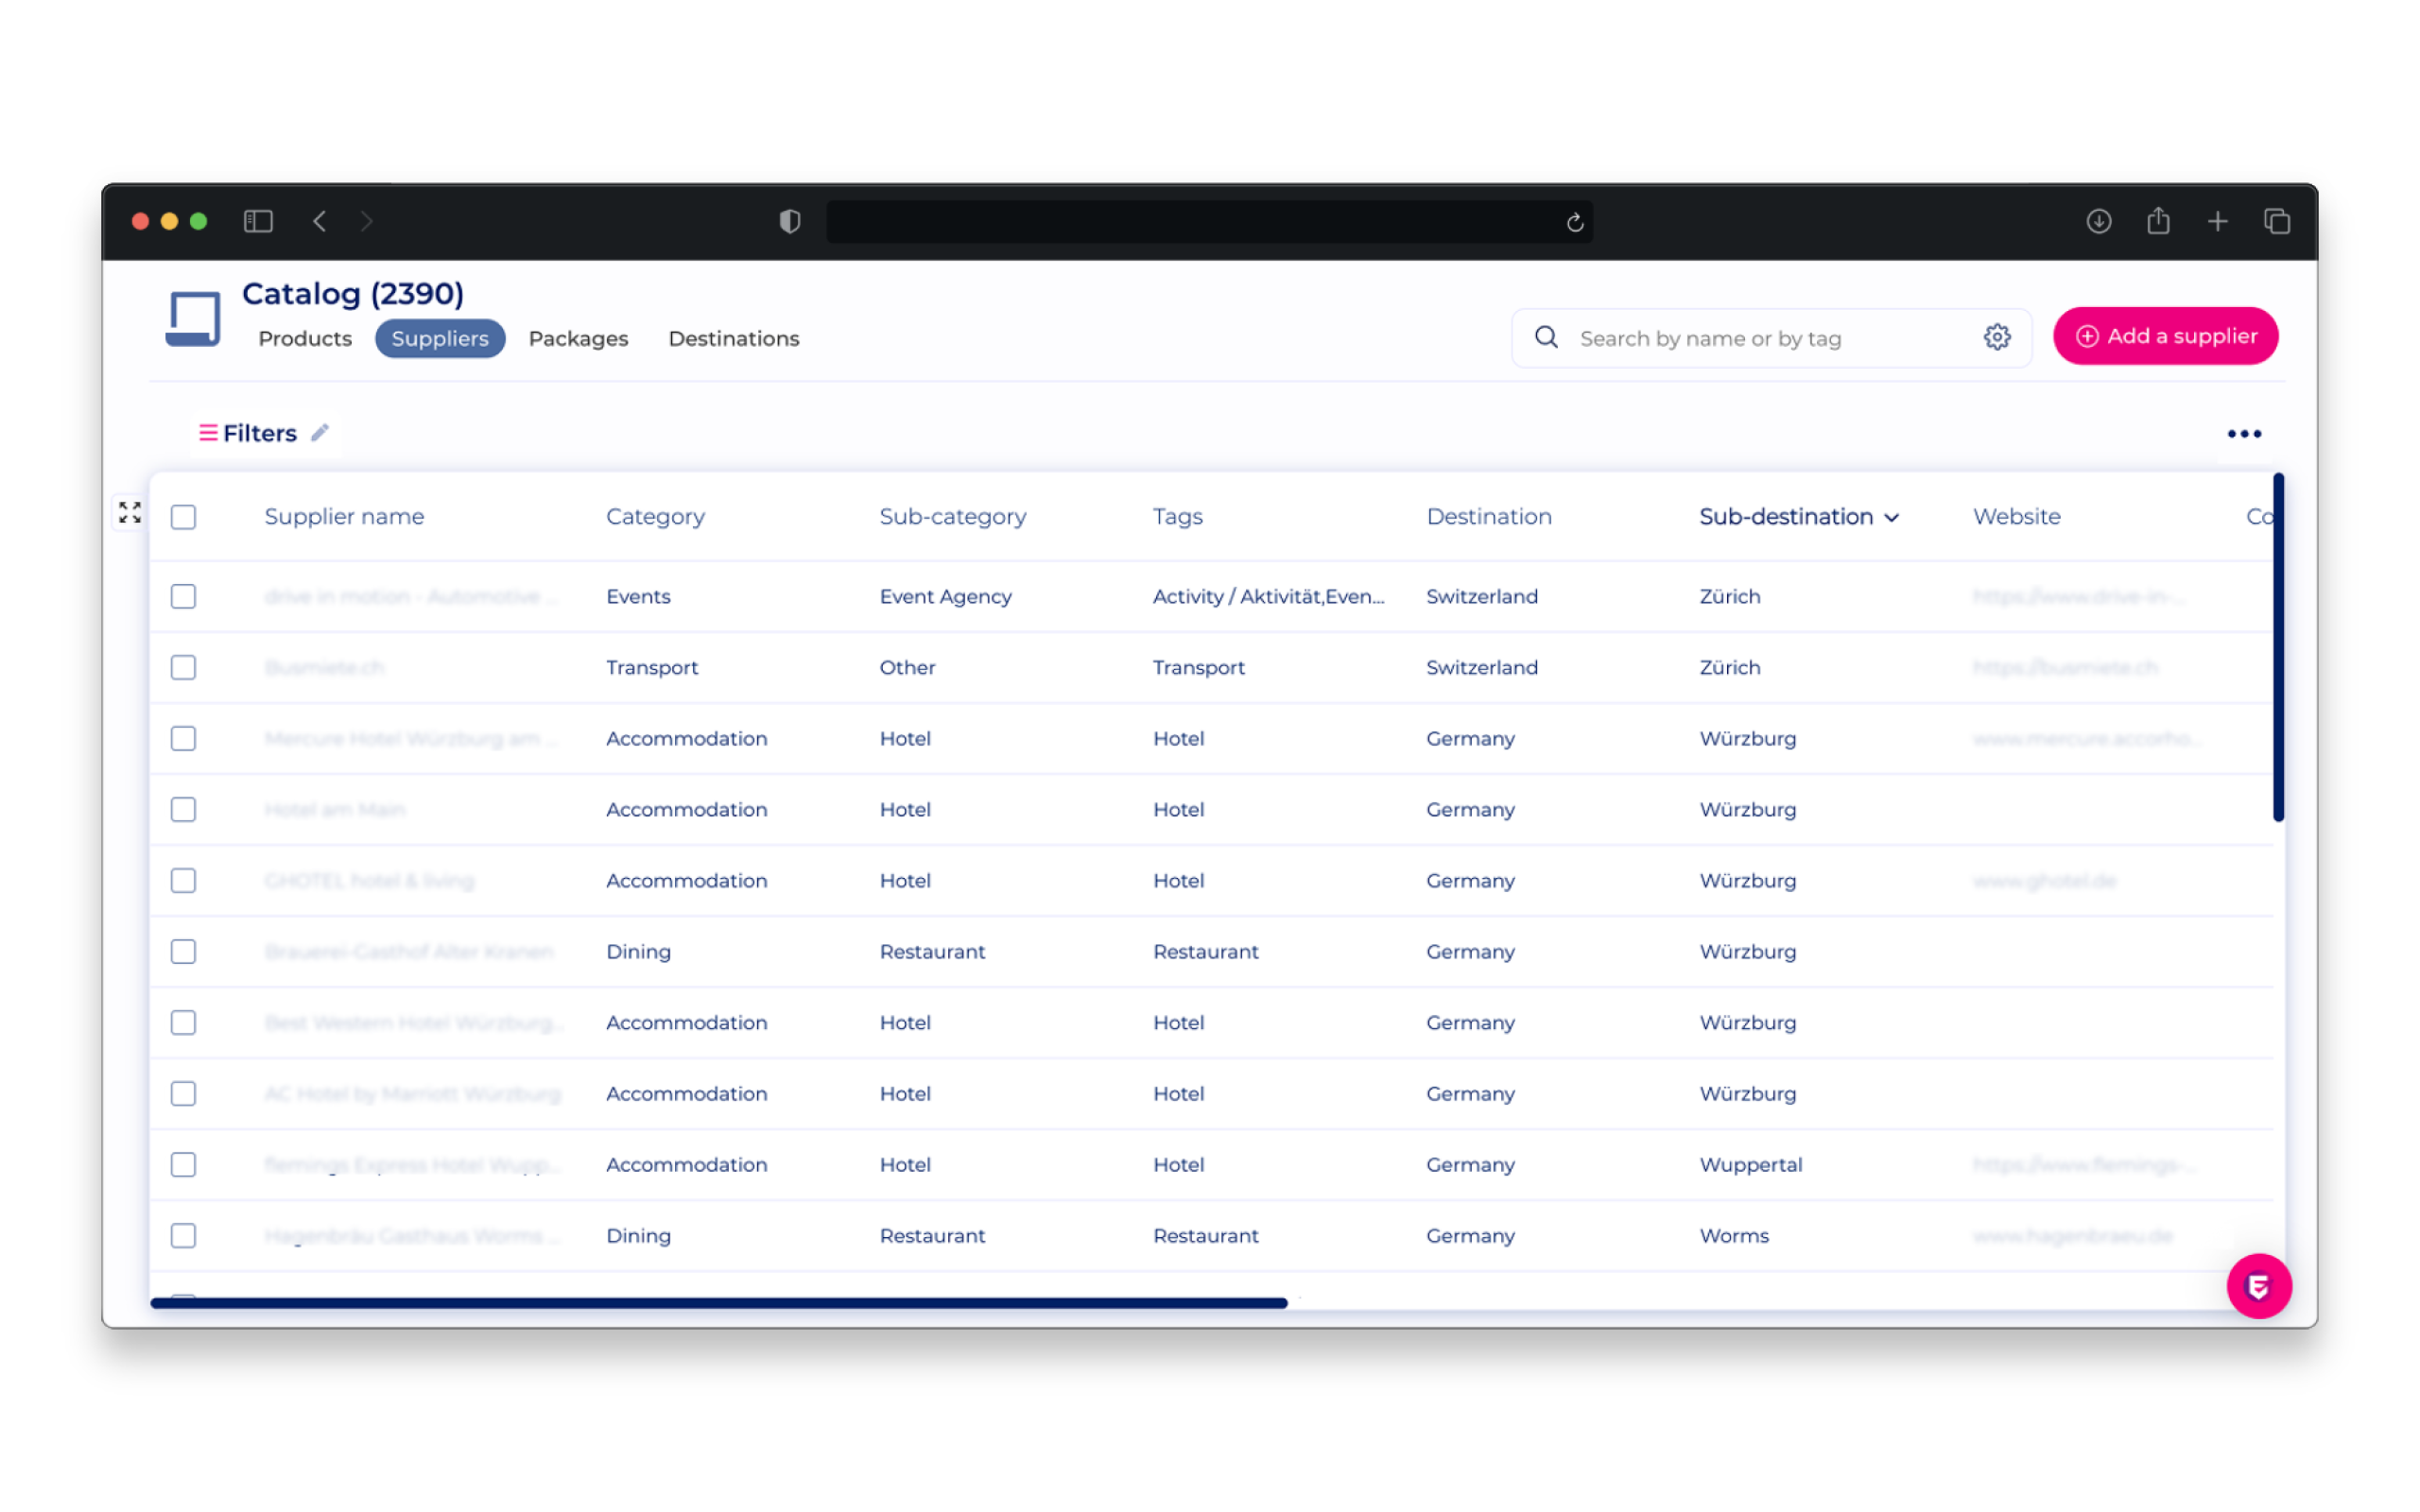Open the Packages tab
Viewport: 2420px width, 1512px height.
[x=578, y=338]
